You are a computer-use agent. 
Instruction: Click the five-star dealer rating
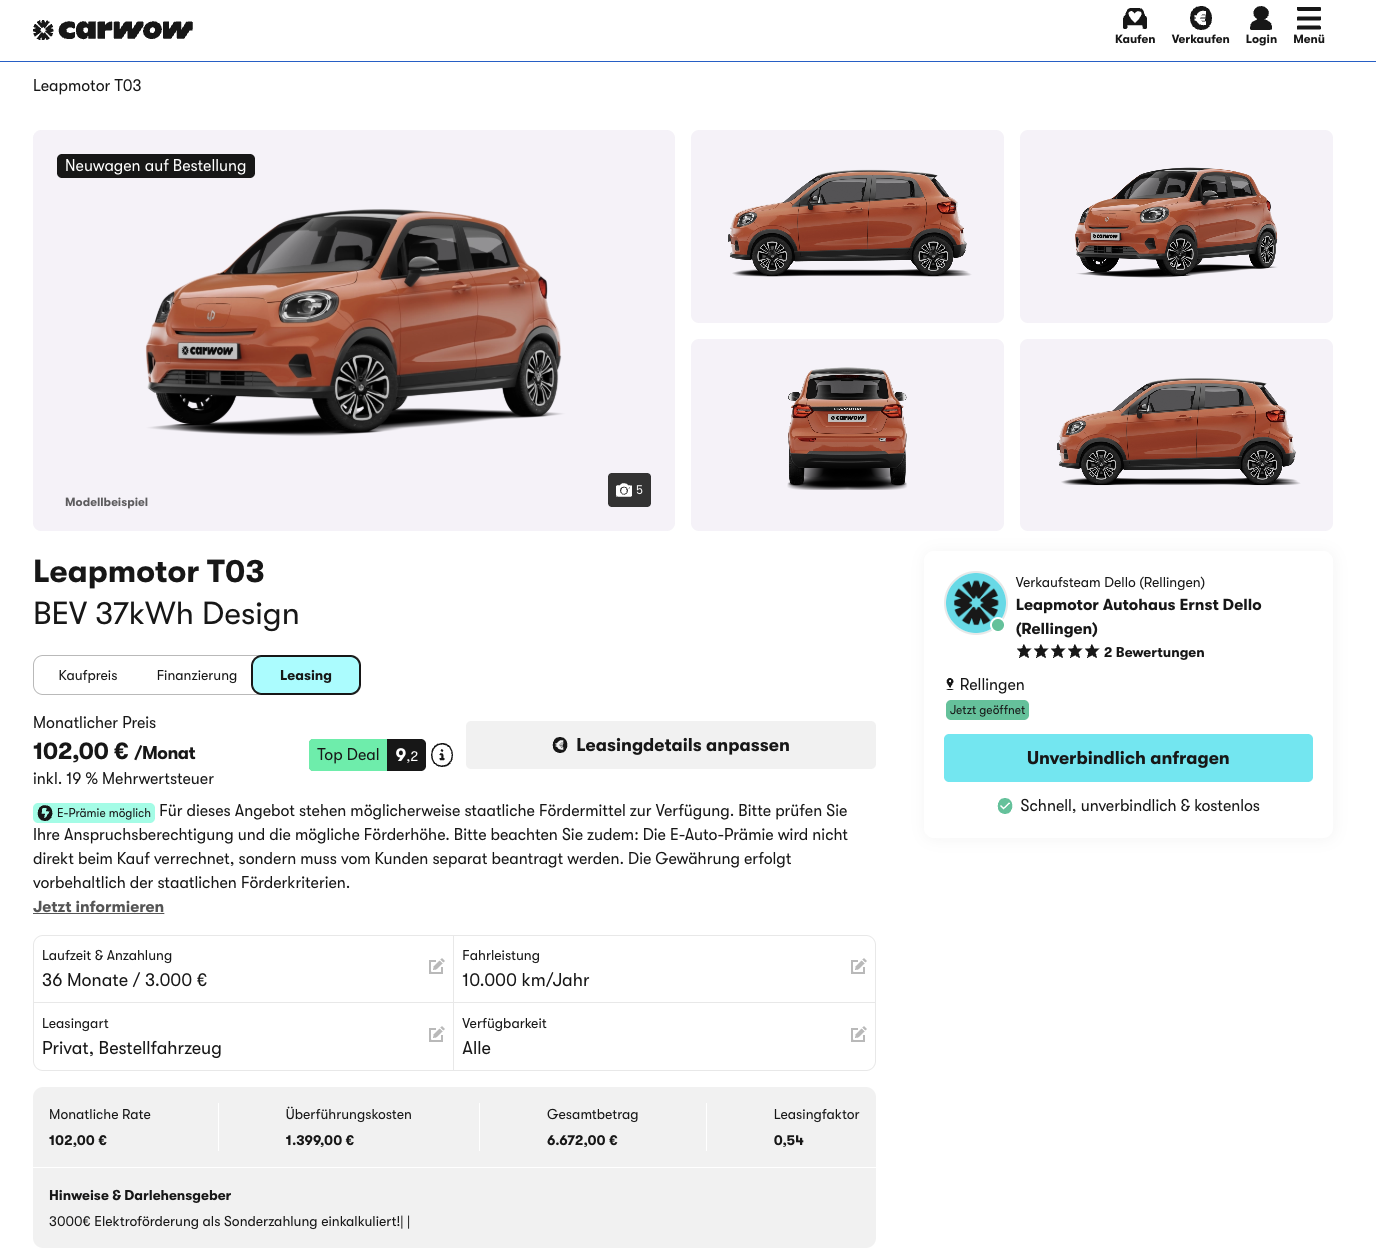point(1057,652)
